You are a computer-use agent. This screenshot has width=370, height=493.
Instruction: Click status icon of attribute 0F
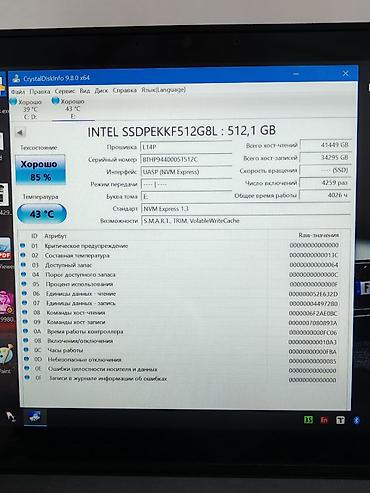[27, 378]
